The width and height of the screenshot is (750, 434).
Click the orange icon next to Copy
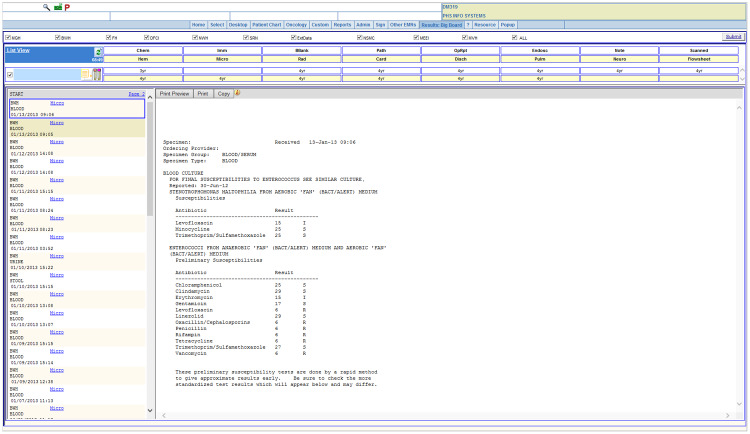[238, 93]
